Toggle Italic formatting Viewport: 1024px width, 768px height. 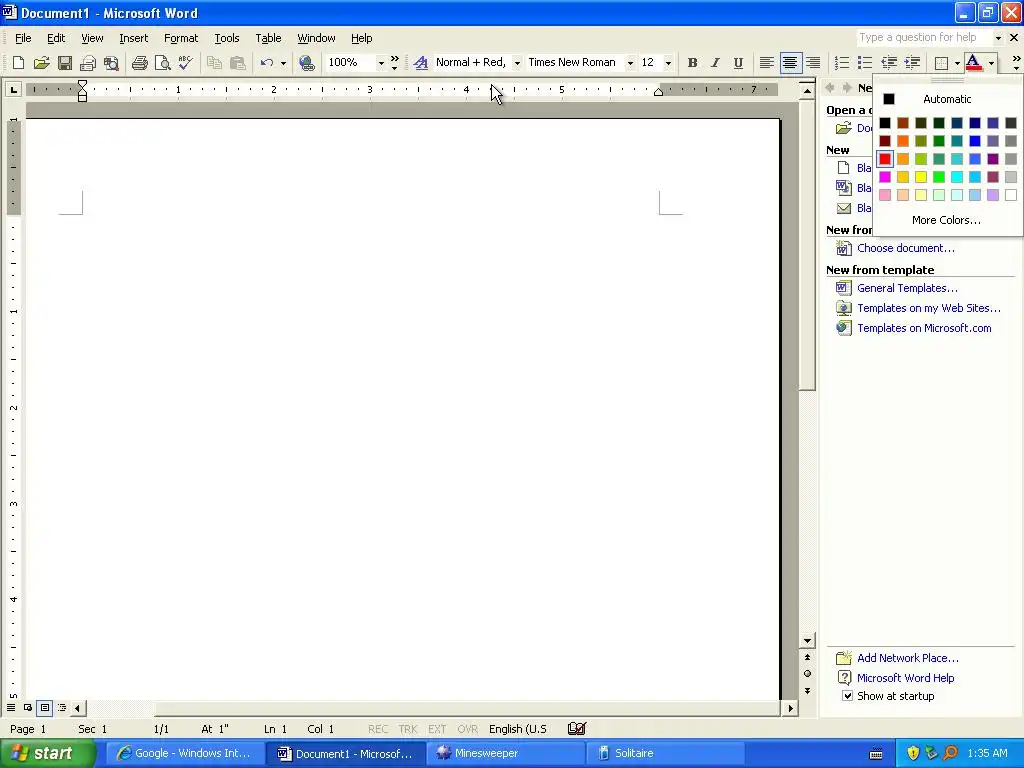click(x=715, y=63)
